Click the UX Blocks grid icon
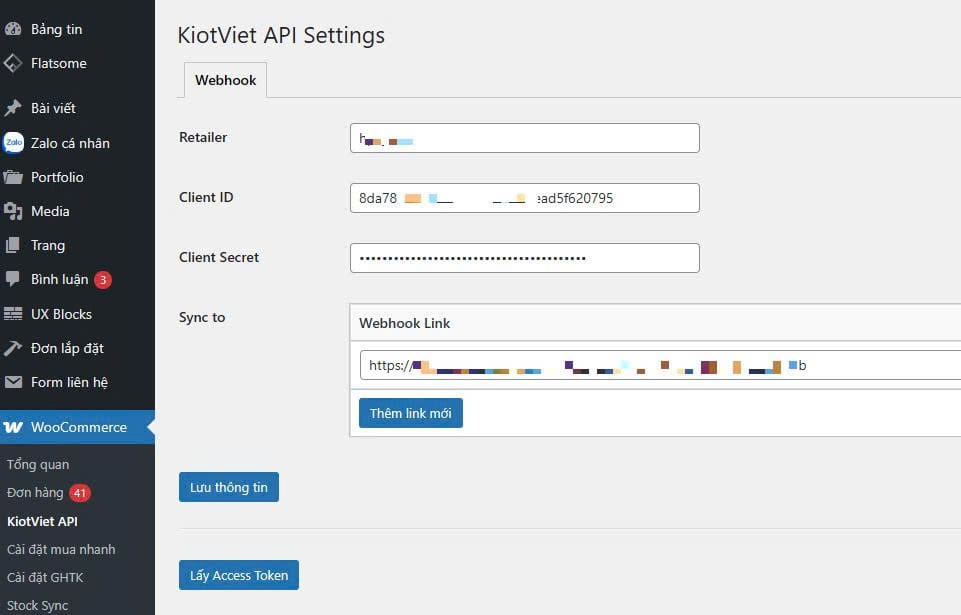Image resolution: width=961 pixels, height=615 pixels. (13, 314)
